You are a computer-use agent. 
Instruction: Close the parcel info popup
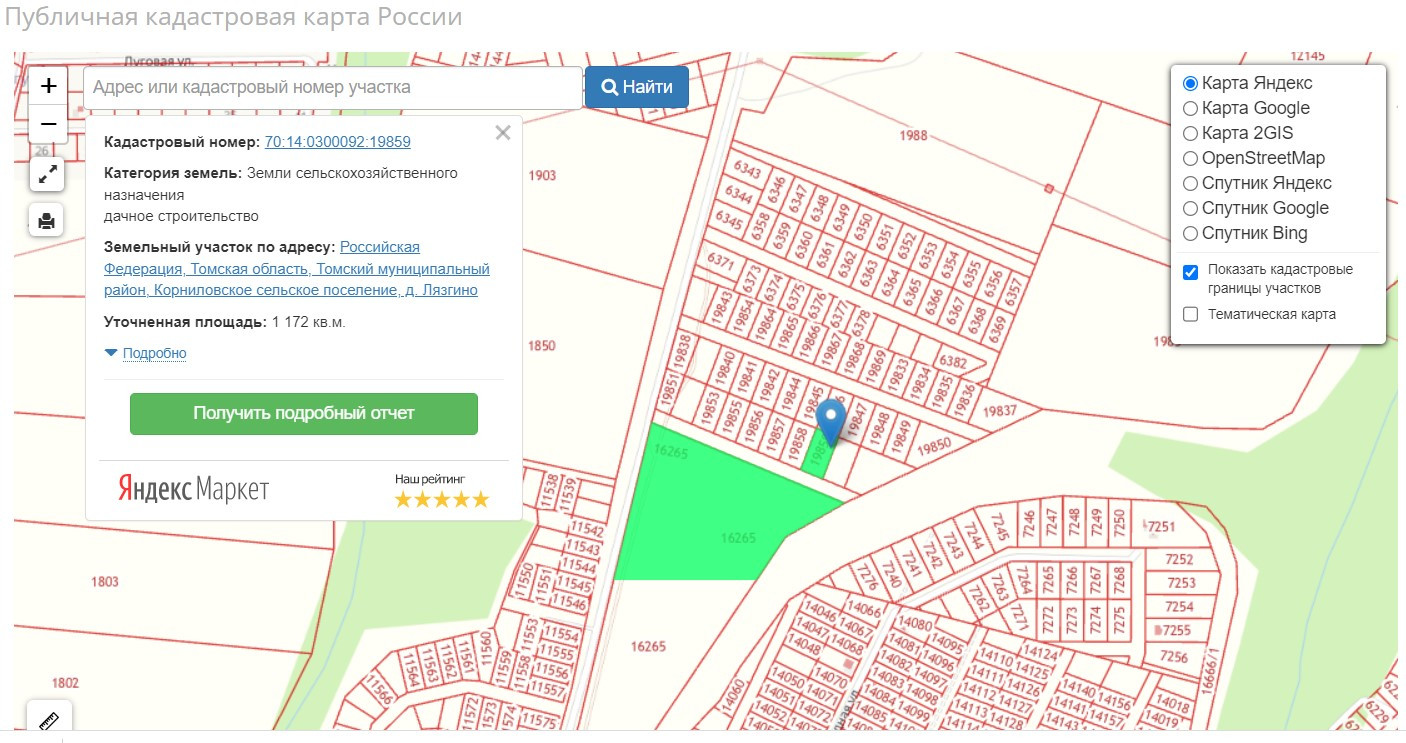point(503,133)
